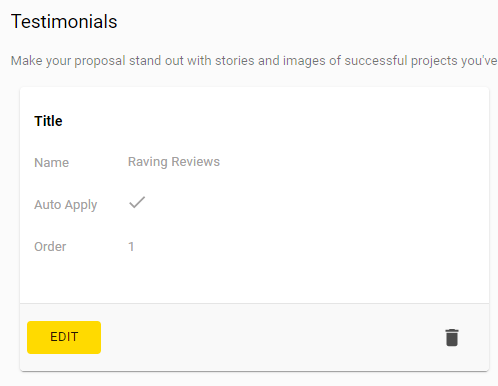The image size is (498, 386).
Task: Select the order value 1
Action: pos(131,247)
